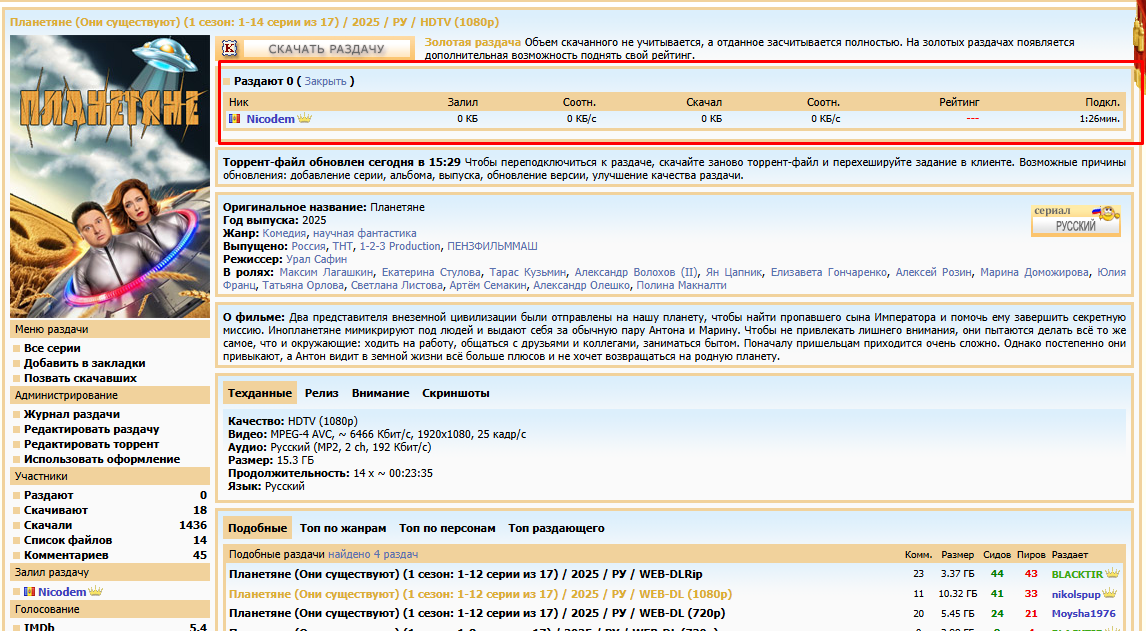Open the similar WEB-DLRip torrent entry
The width and height of the screenshot is (1146, 631).
point(465,574)
